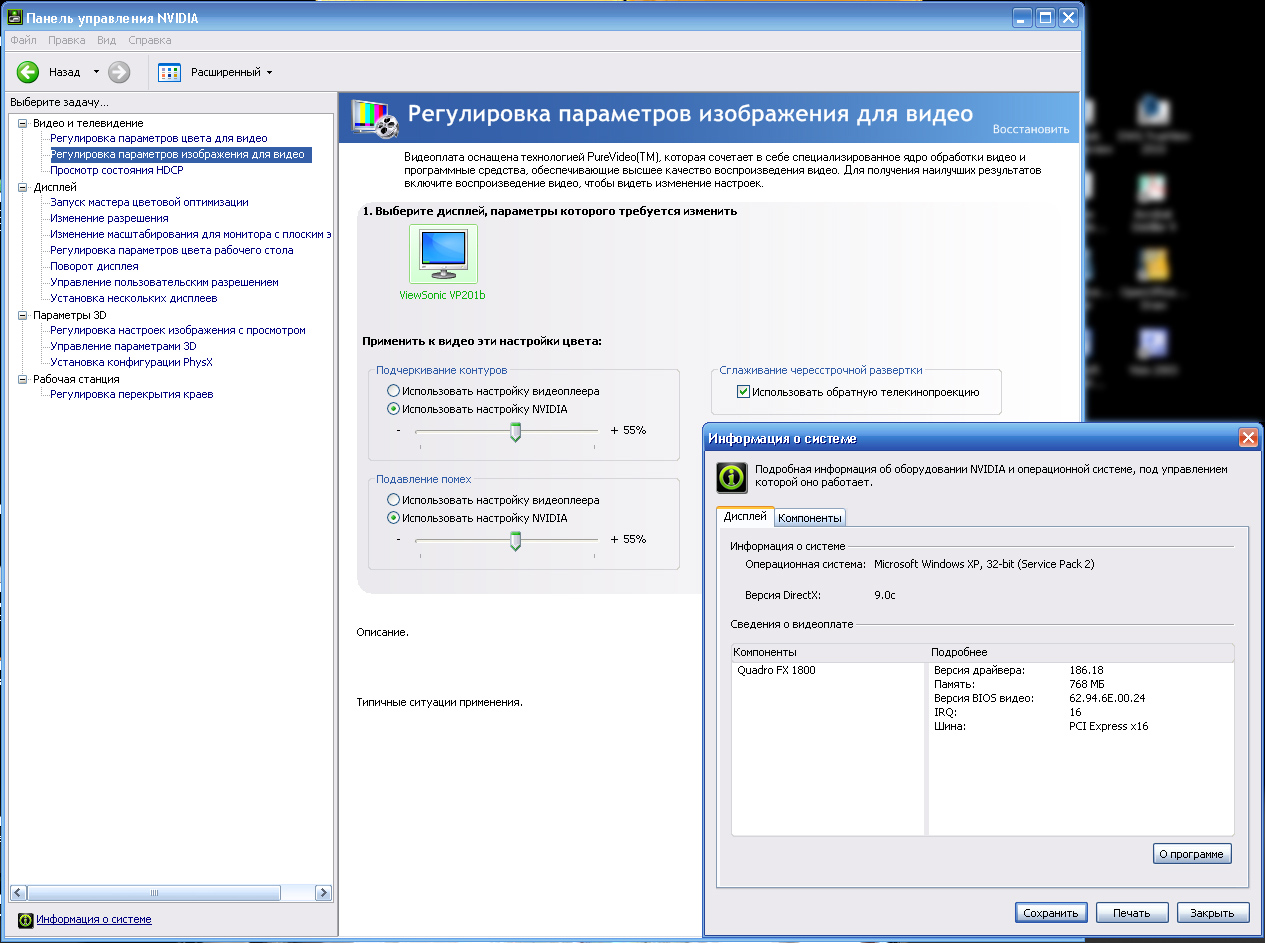The height and width of the screenshot is (943, 1265).
Task: Open the Файл menu
Action: tap(23, 40)
